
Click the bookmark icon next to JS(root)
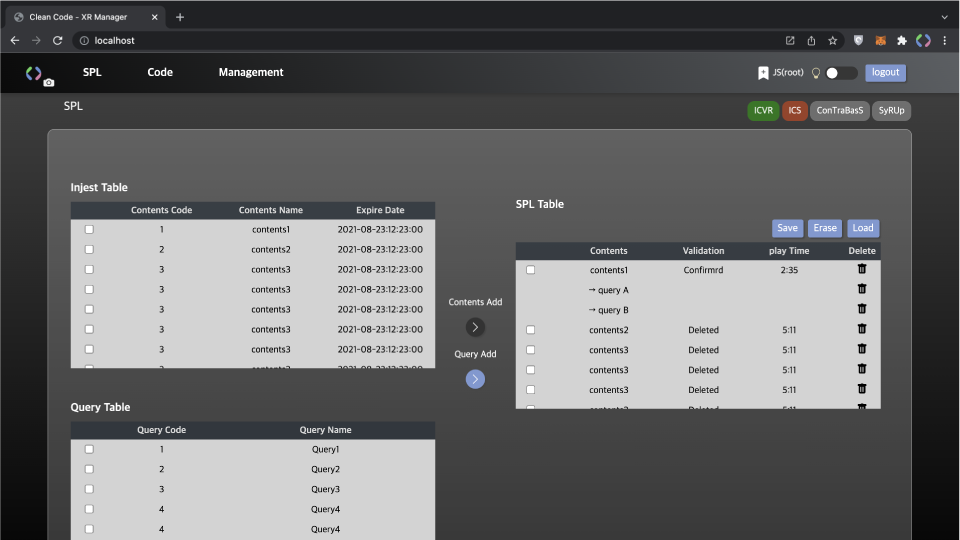(763, 73)
